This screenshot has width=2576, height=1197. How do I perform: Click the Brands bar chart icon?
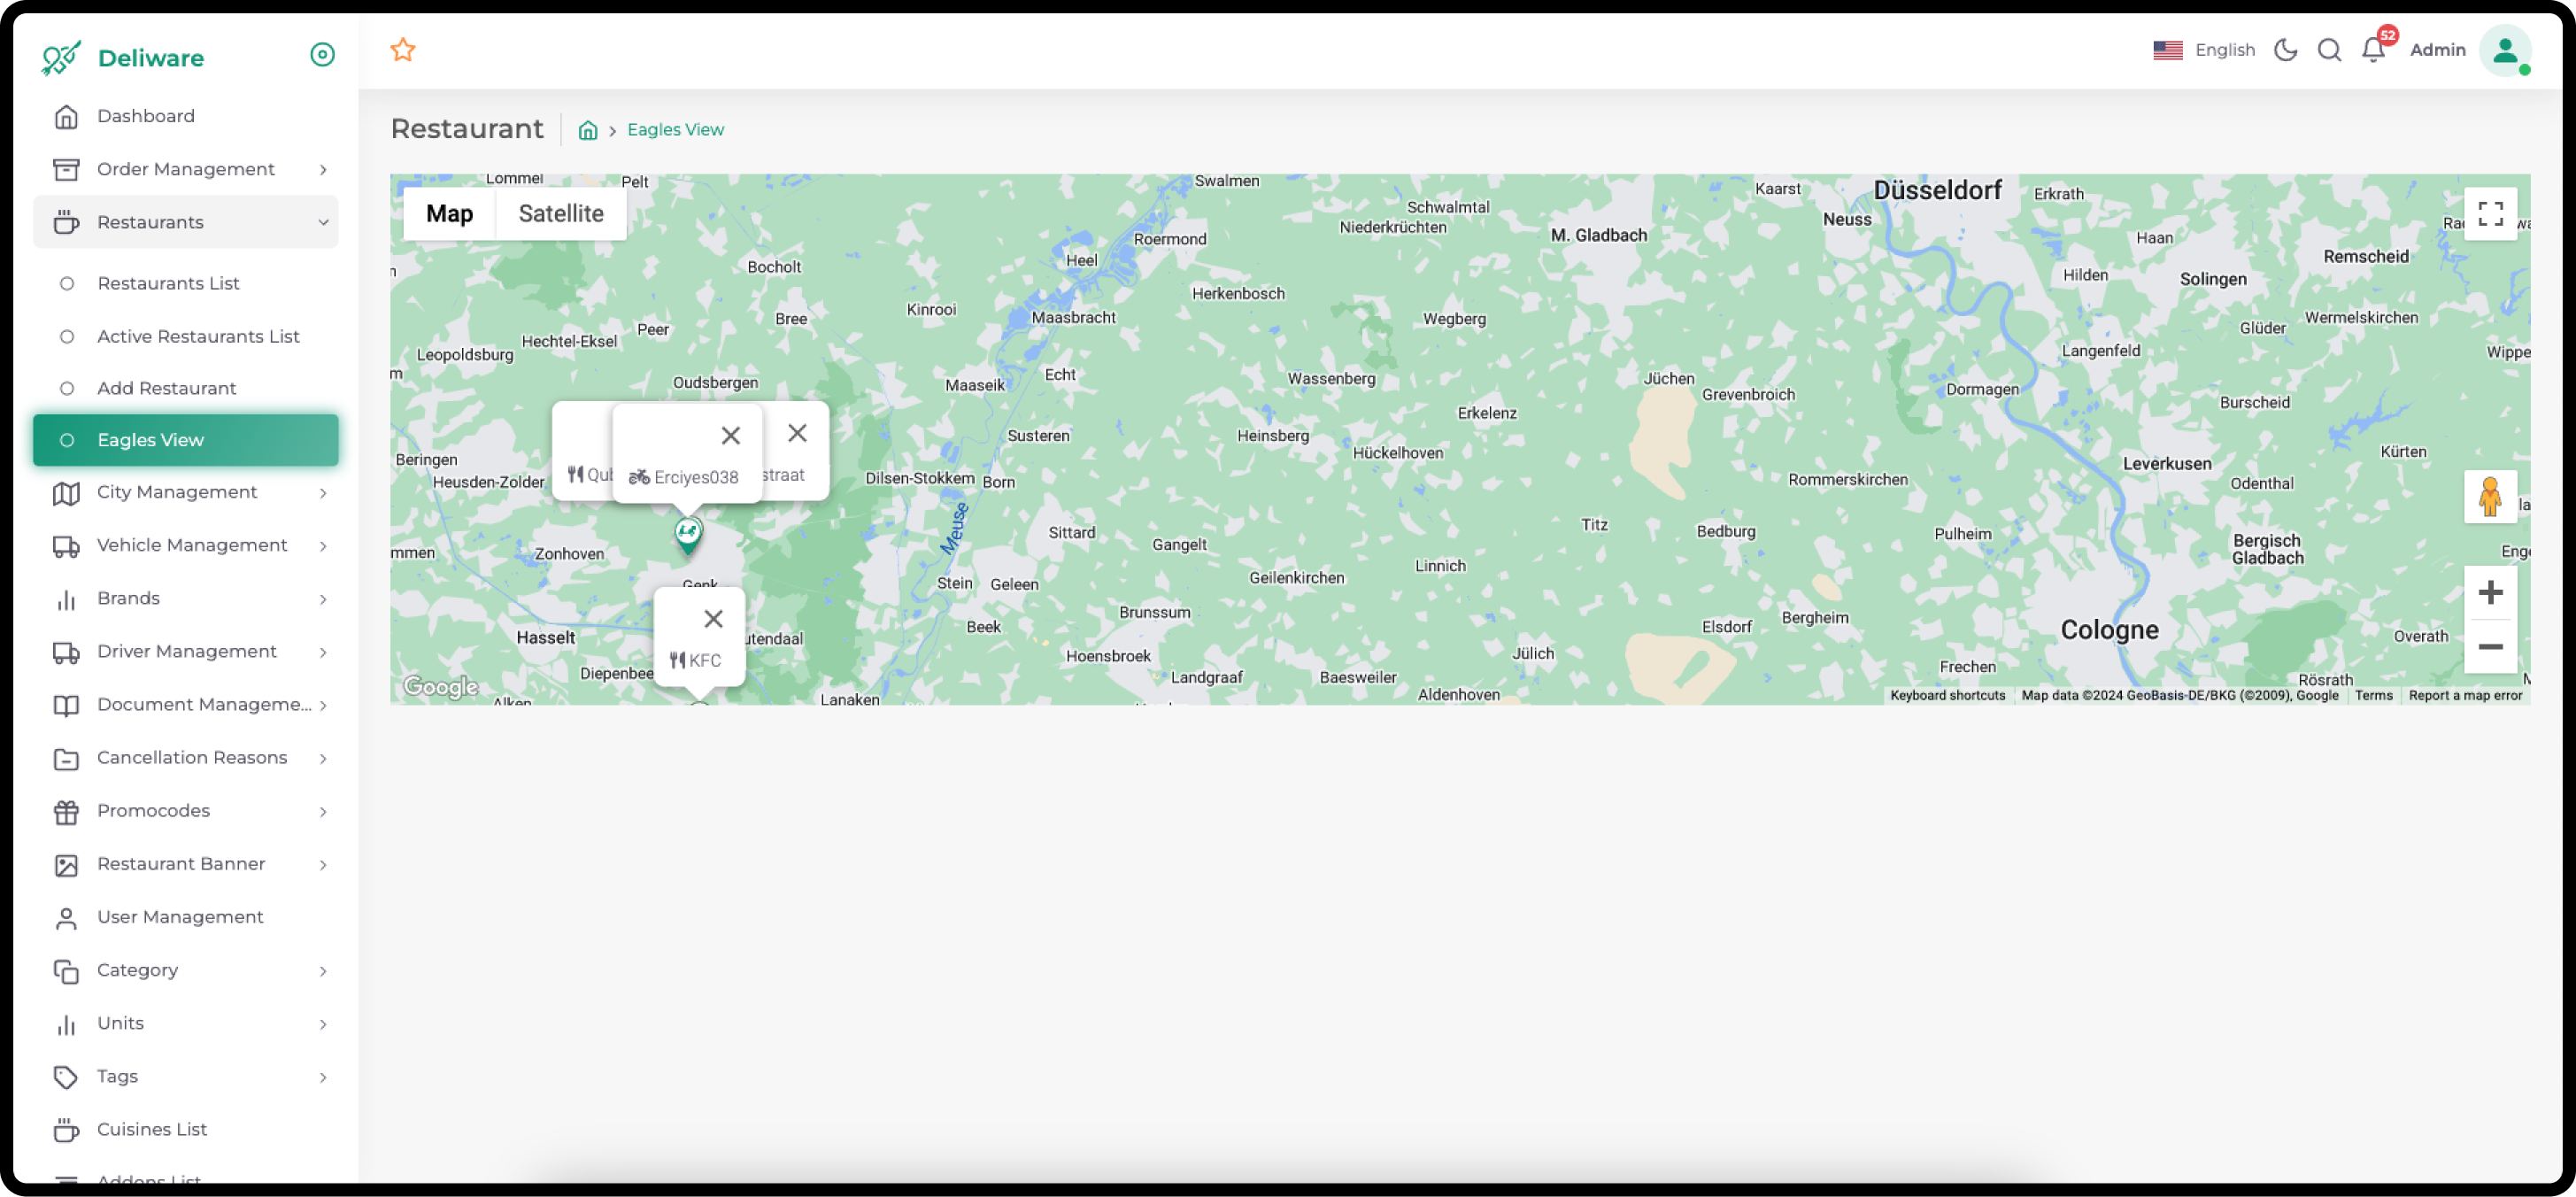(66, 599)
